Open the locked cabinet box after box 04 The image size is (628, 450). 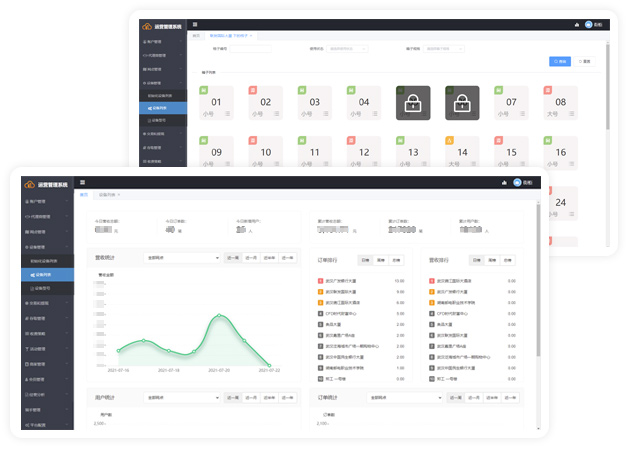pyautogui.click(x=412, y=103)
